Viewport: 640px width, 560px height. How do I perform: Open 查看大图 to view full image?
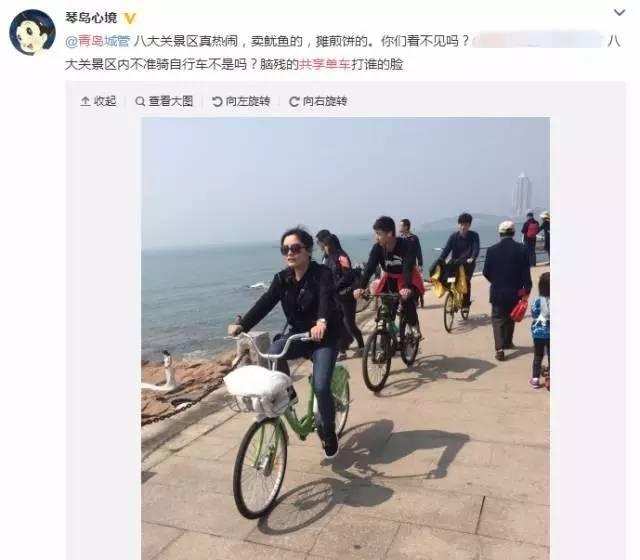tap(164, 101)
